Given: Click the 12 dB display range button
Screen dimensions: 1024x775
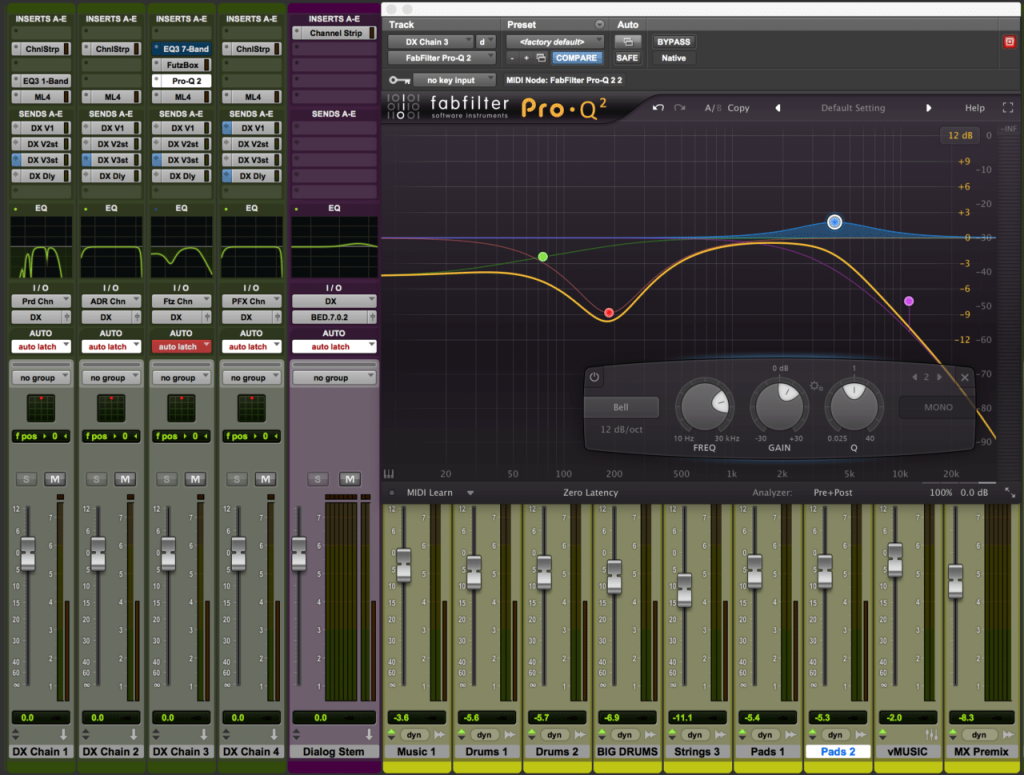Looking at the screenshot, I should click(x=960, y=135).
